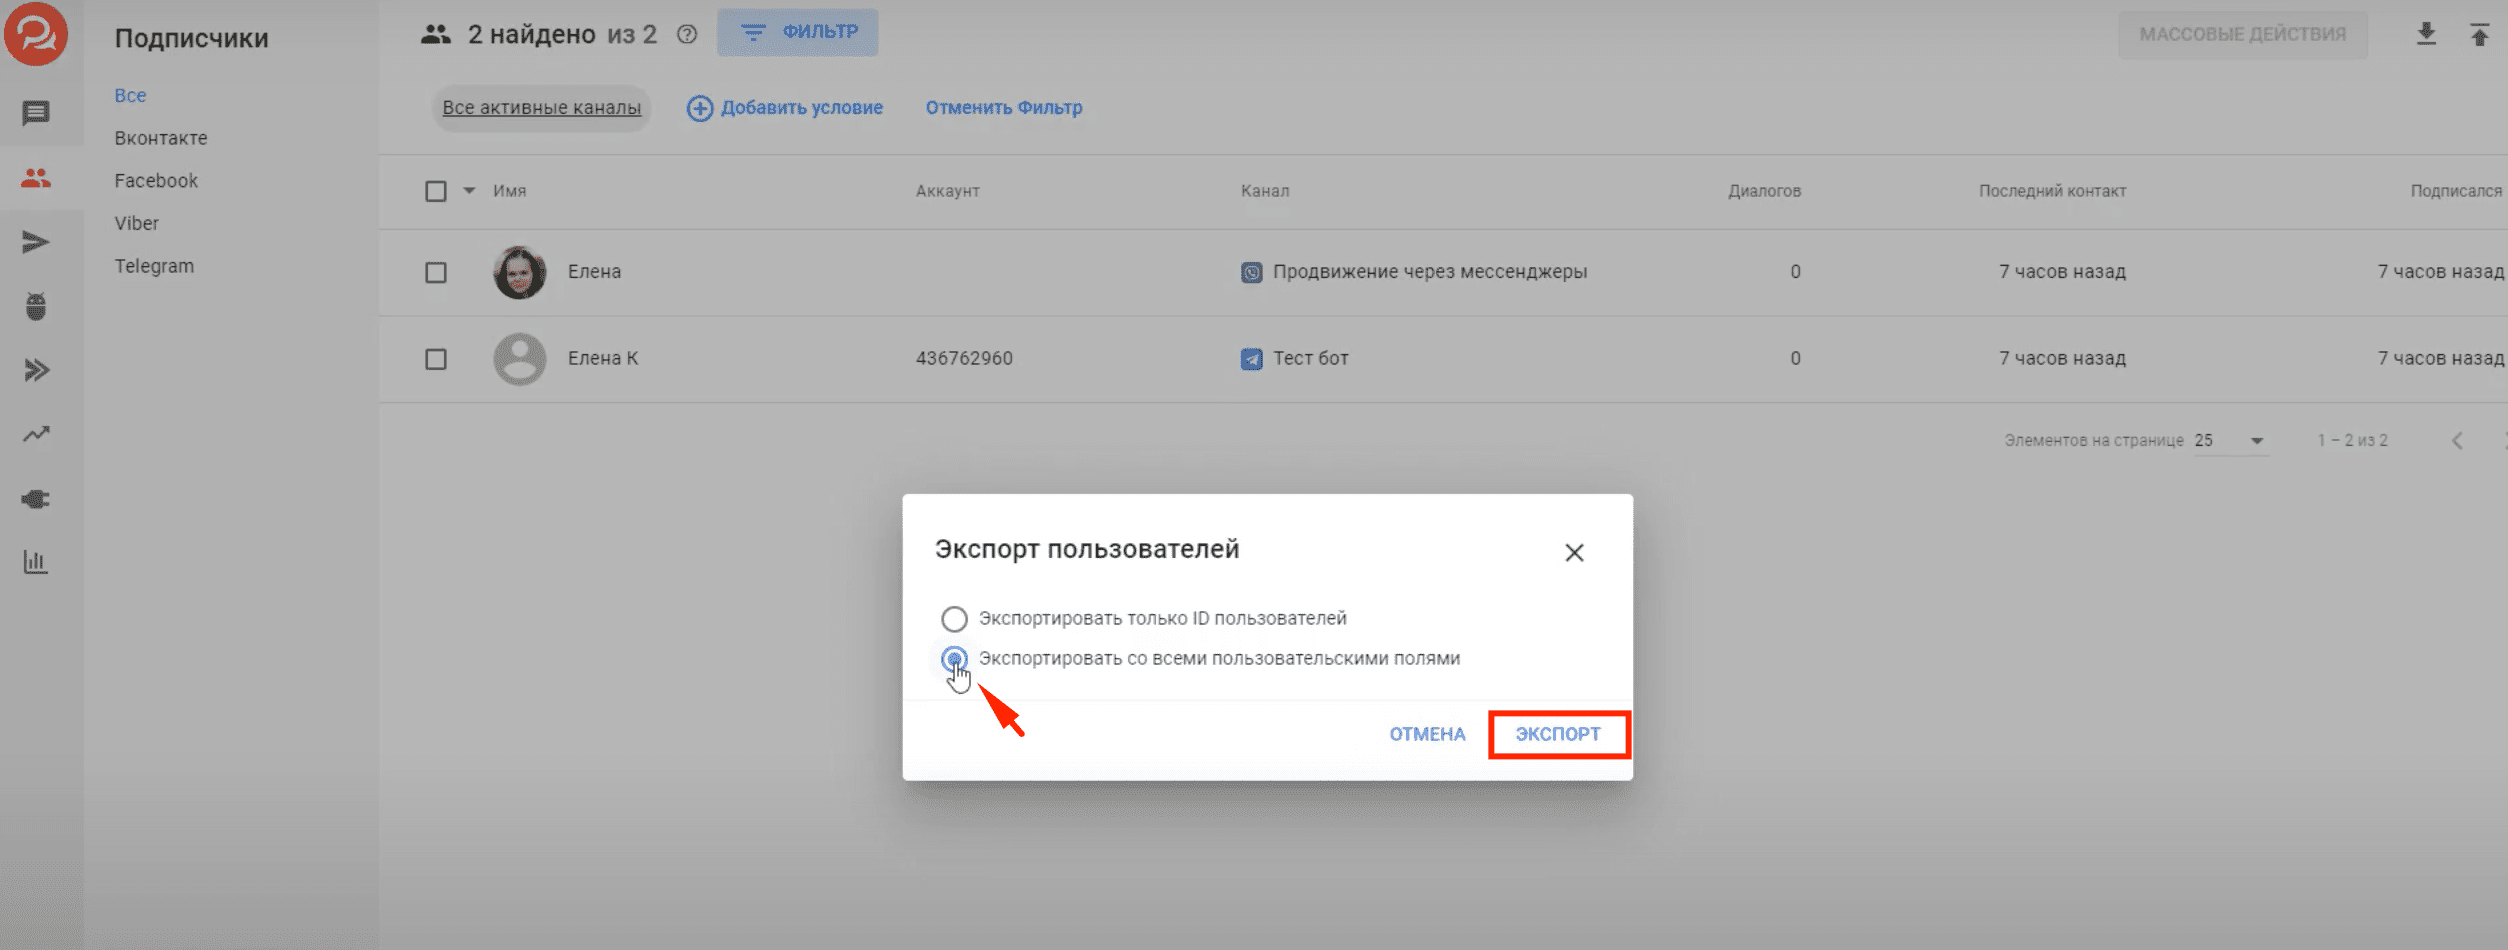Click the name Елена К
2508x950 pixels.
coord(603,359)
